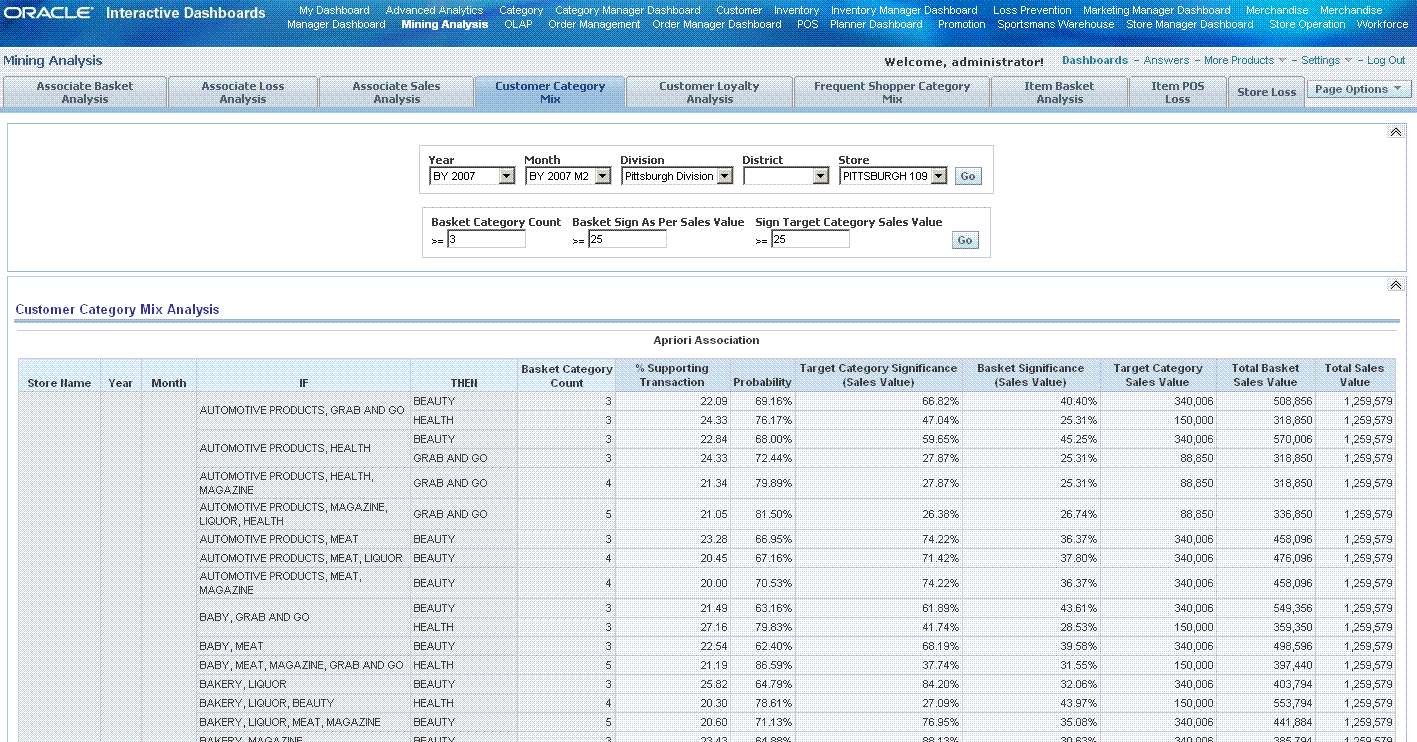Open the Inventory Manager Dashboard link
1417x742 pixels.
pyautogui.click(x=904, y=10)
